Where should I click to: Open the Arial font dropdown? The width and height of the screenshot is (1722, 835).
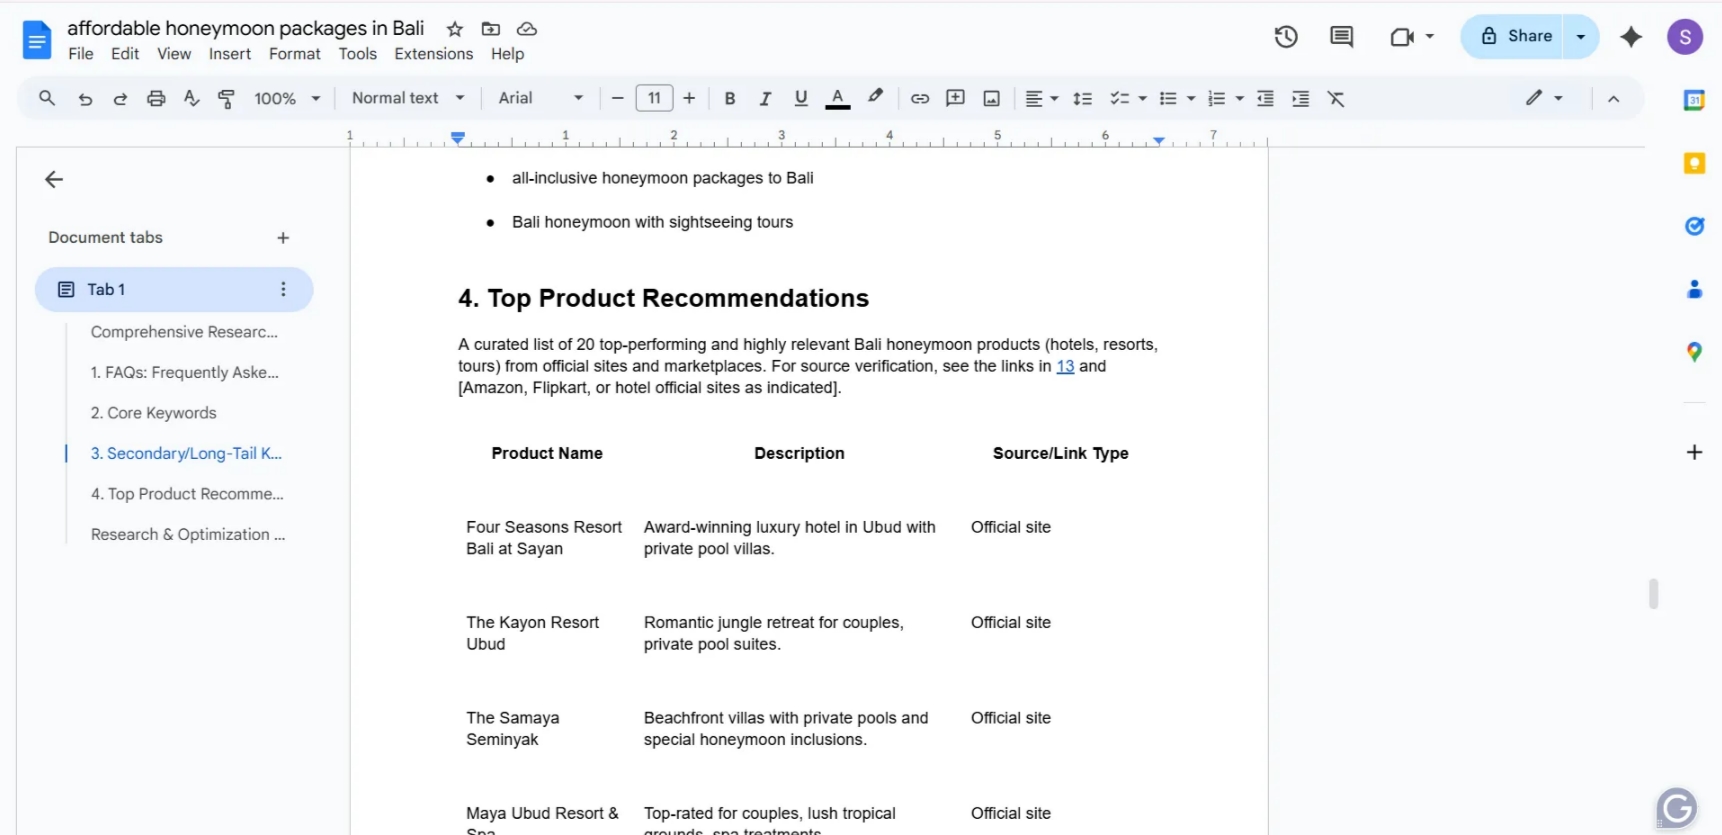[x=541, y=98]
